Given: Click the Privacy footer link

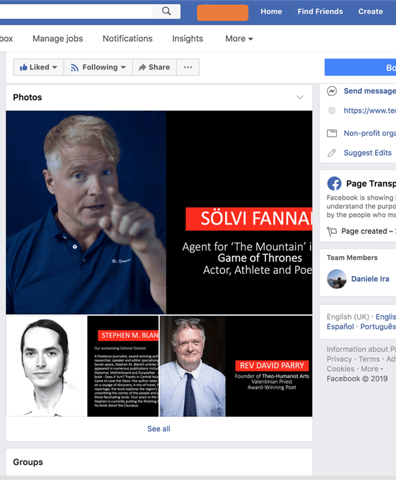Looking at the screenshot, I should [x=339, y=359].
